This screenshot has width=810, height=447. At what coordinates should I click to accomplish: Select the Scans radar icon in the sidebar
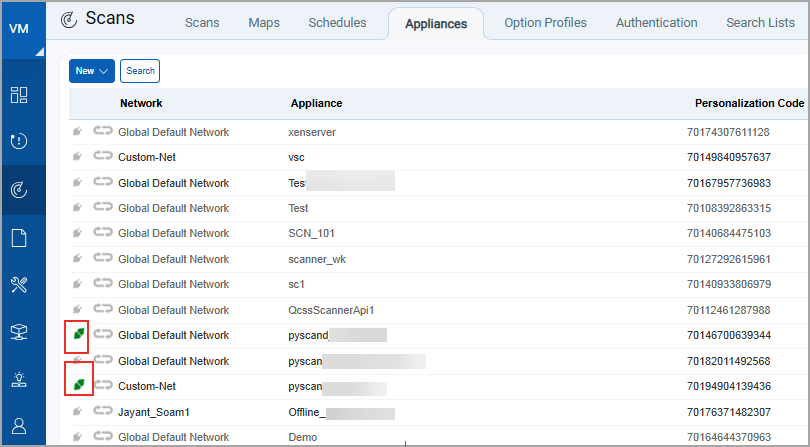(19, 191)
